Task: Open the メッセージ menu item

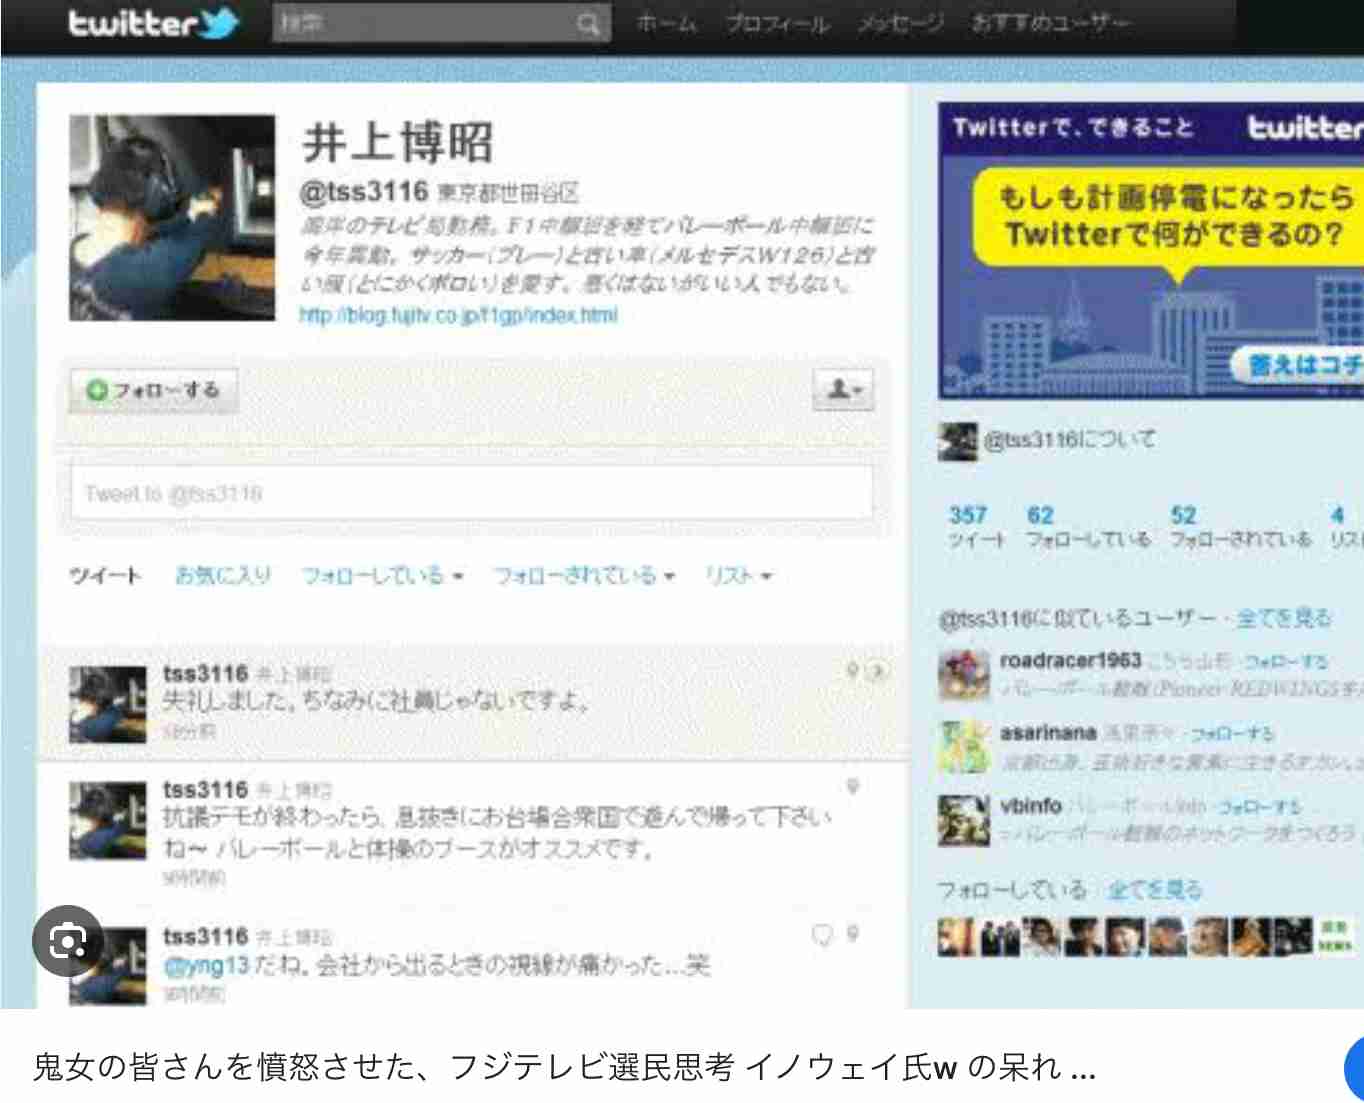Action: point(900,23)
